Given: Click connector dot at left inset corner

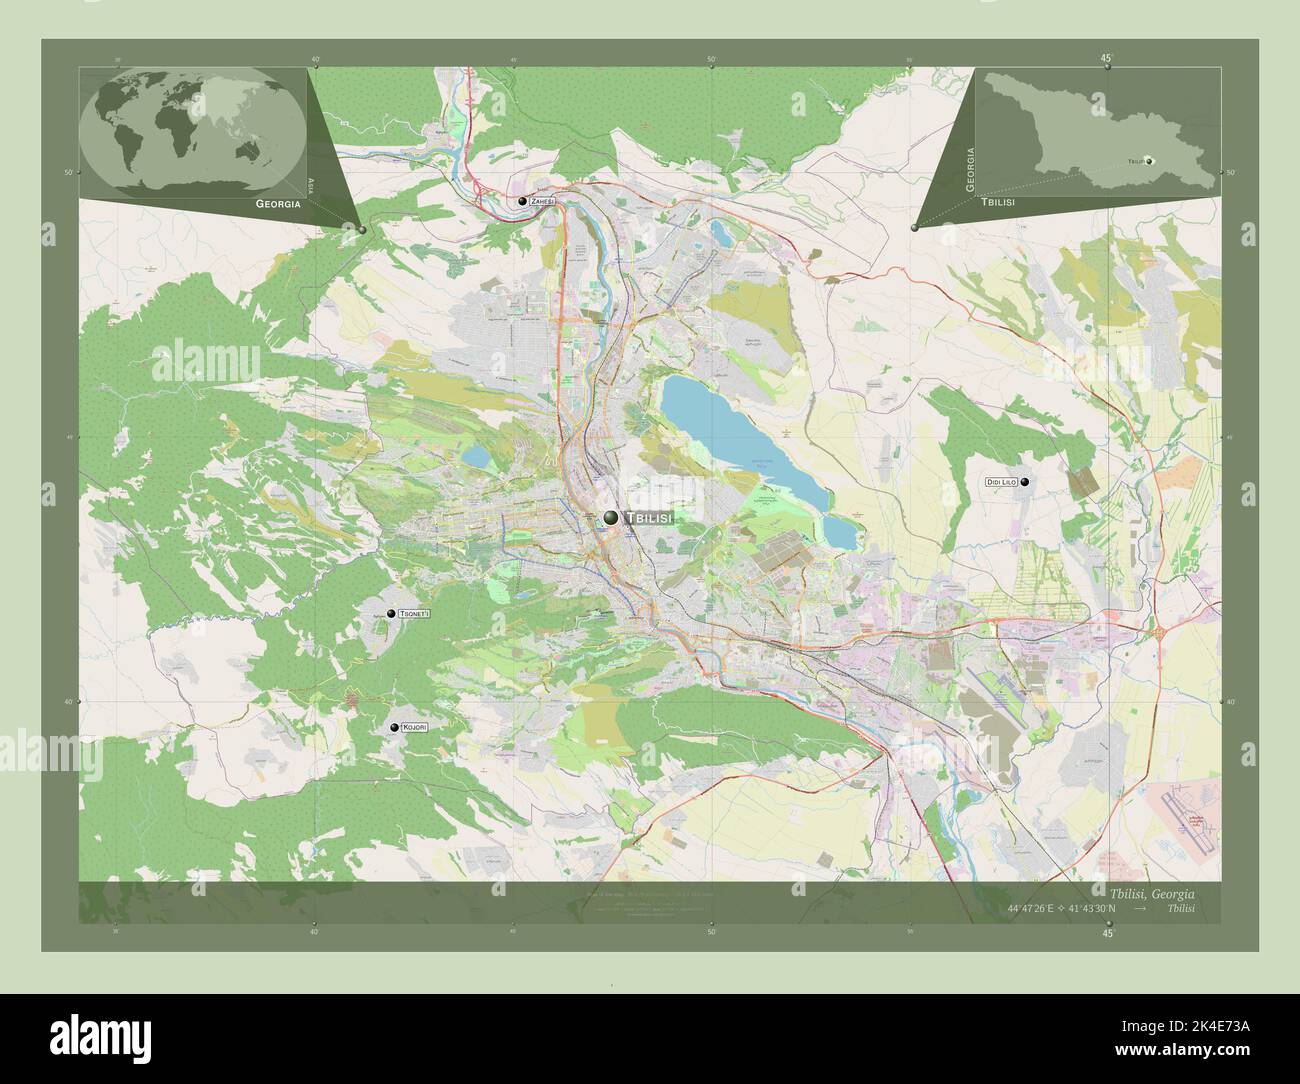Looking at the screenshot, I should click(362, 229).
